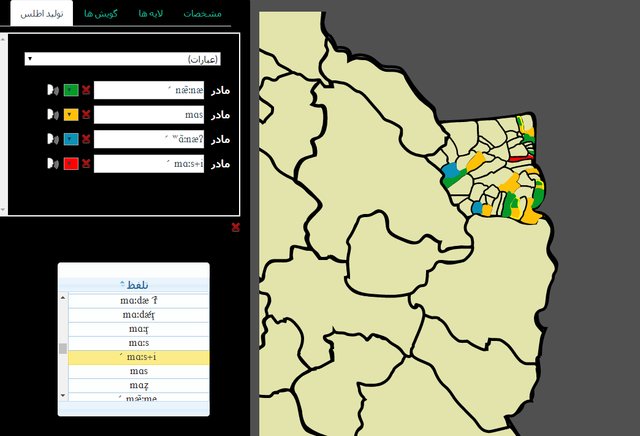Sort list by تلفظ column header
Viewport: 640px width, 436px height.
[x=135, y=285]
